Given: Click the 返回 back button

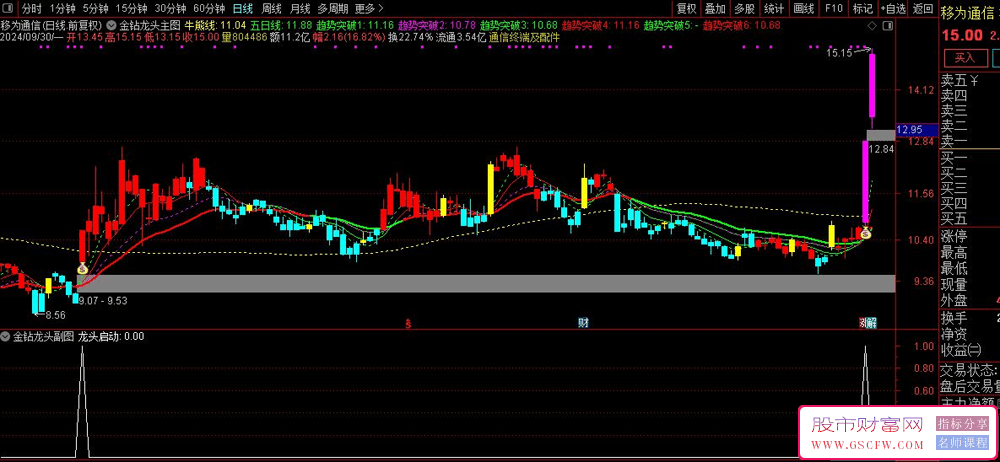Looking at the screenshot, I should (922, 8).
